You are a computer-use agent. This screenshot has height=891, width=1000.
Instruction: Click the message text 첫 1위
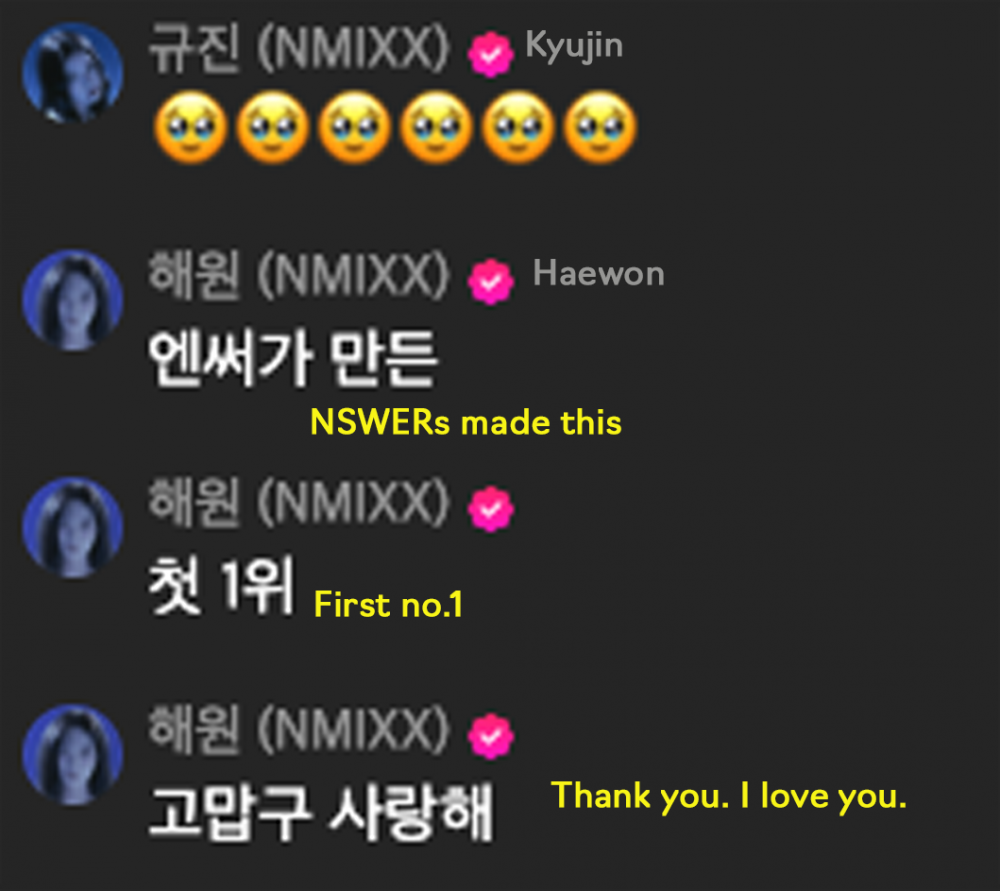[221, 585]
